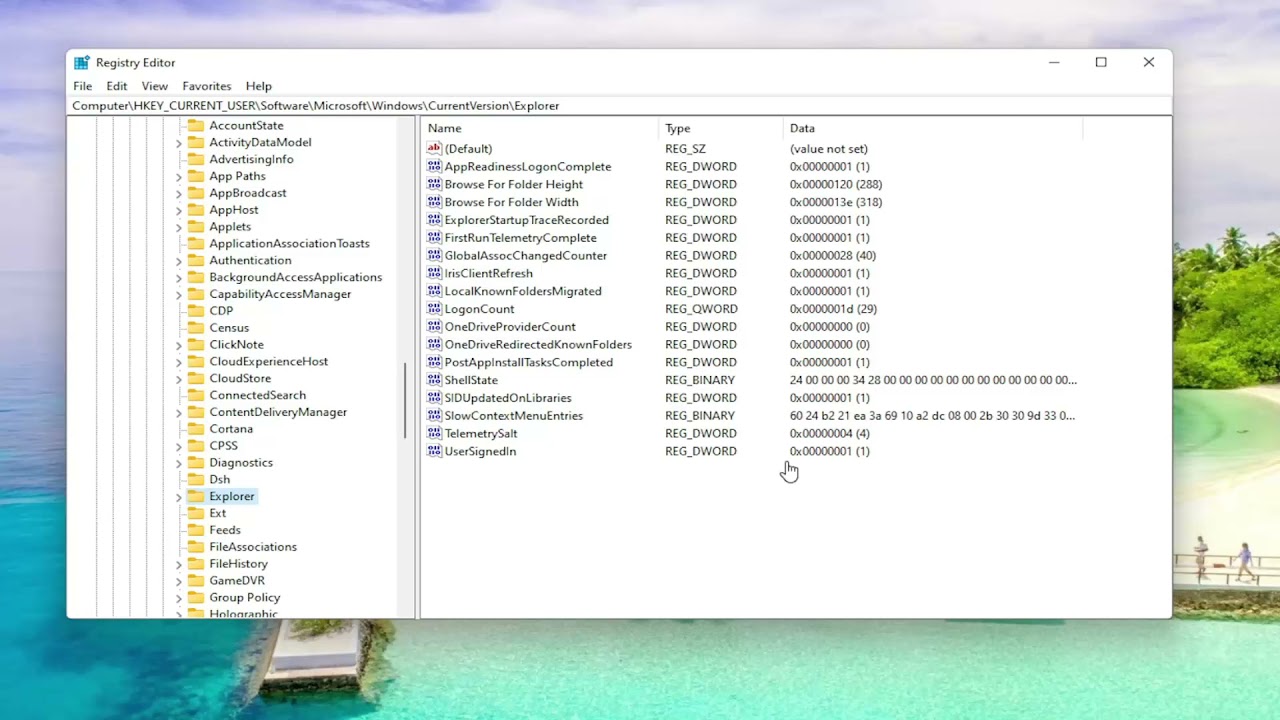
Task: Click the AccountState folder icon
Action: tap(196, 125)
